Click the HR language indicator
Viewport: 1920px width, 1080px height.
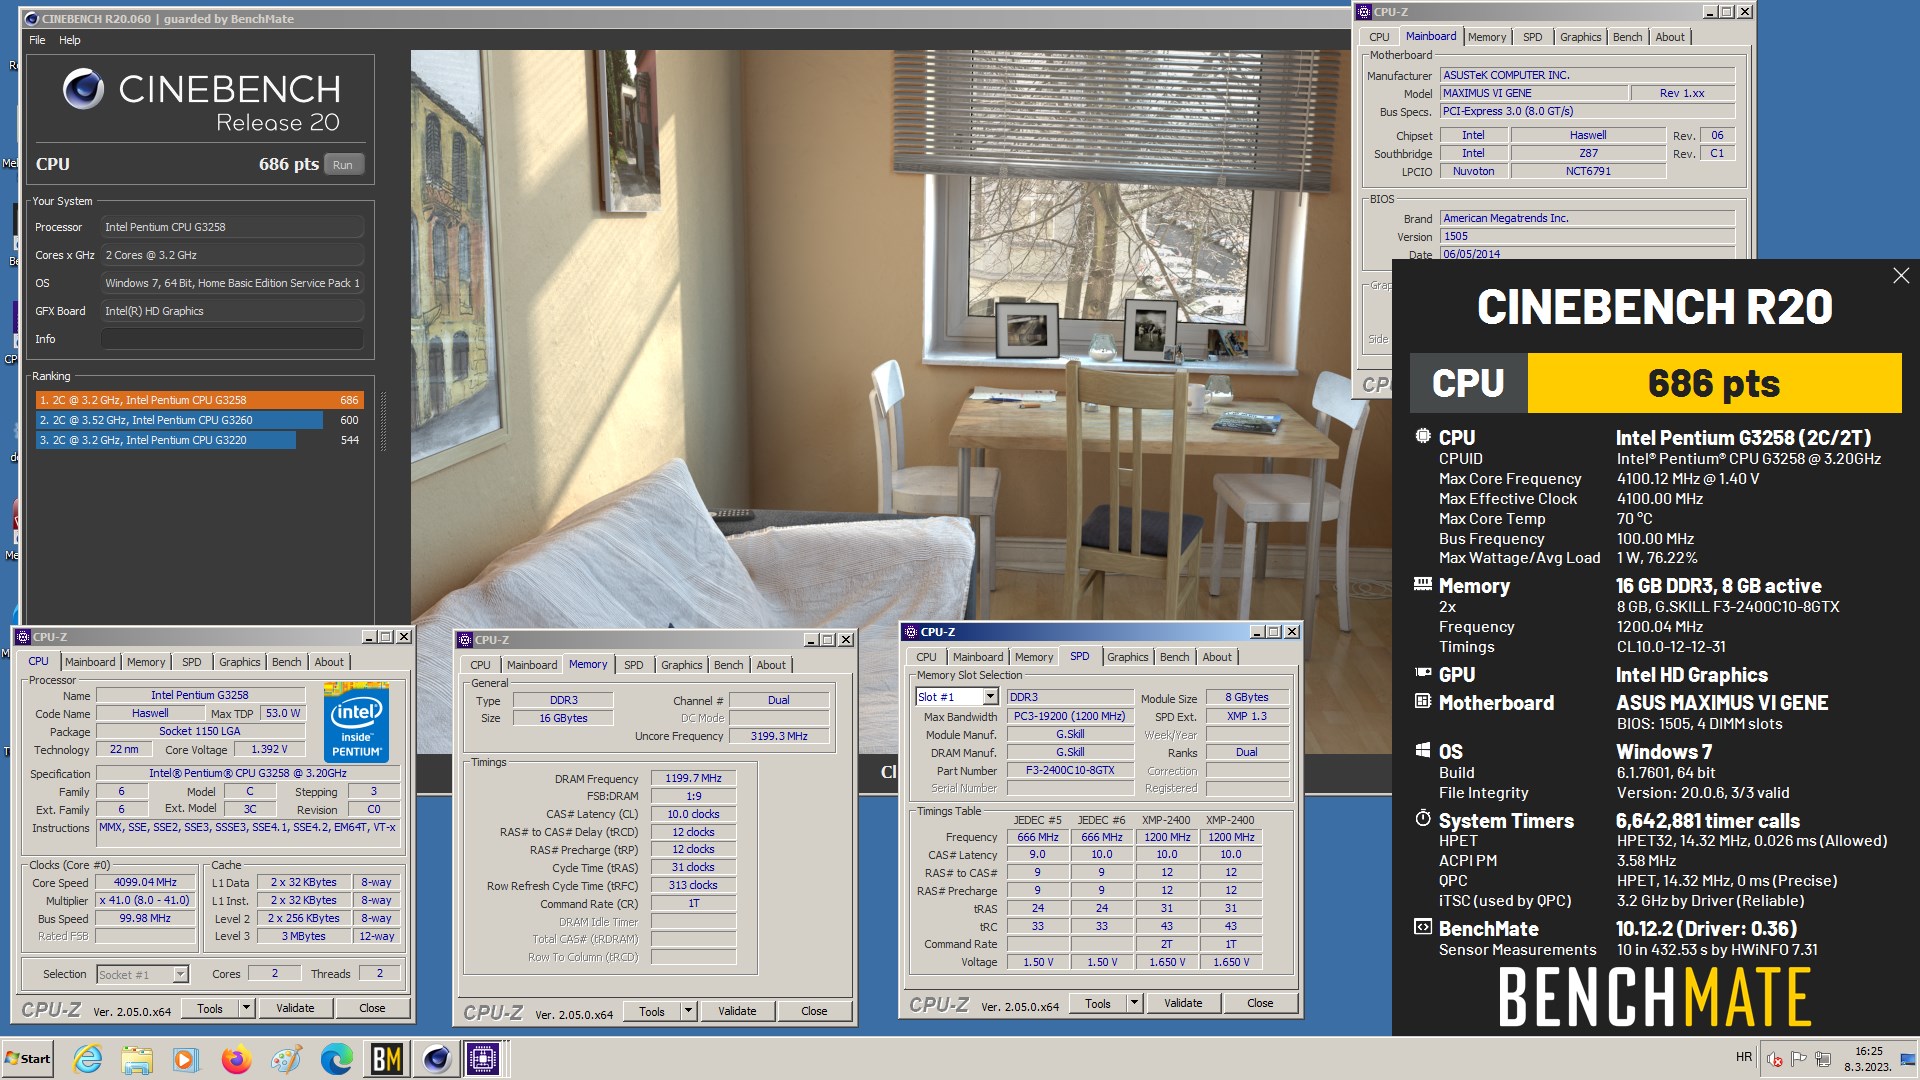click(1744, 1057)
